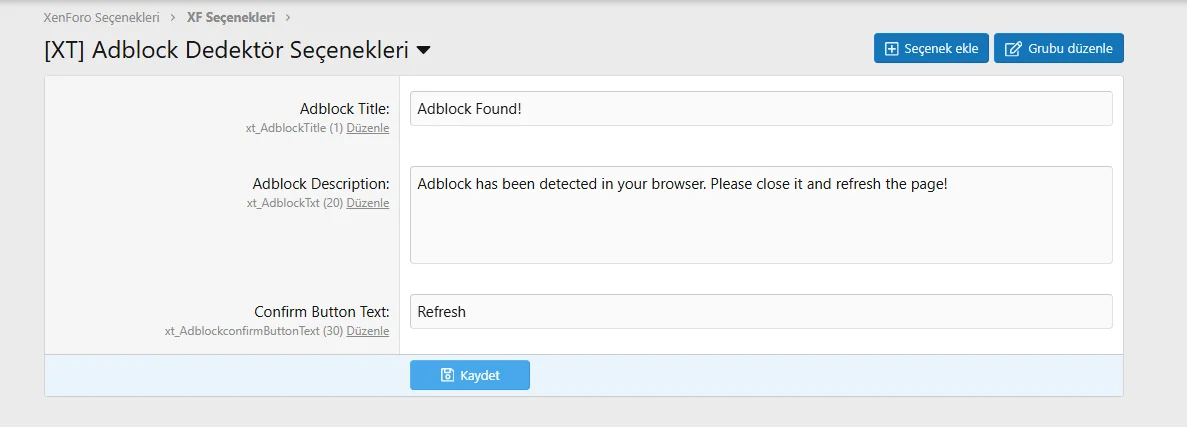
Task: Focus the Adblock Title text field
Action: tap(760, 109)
